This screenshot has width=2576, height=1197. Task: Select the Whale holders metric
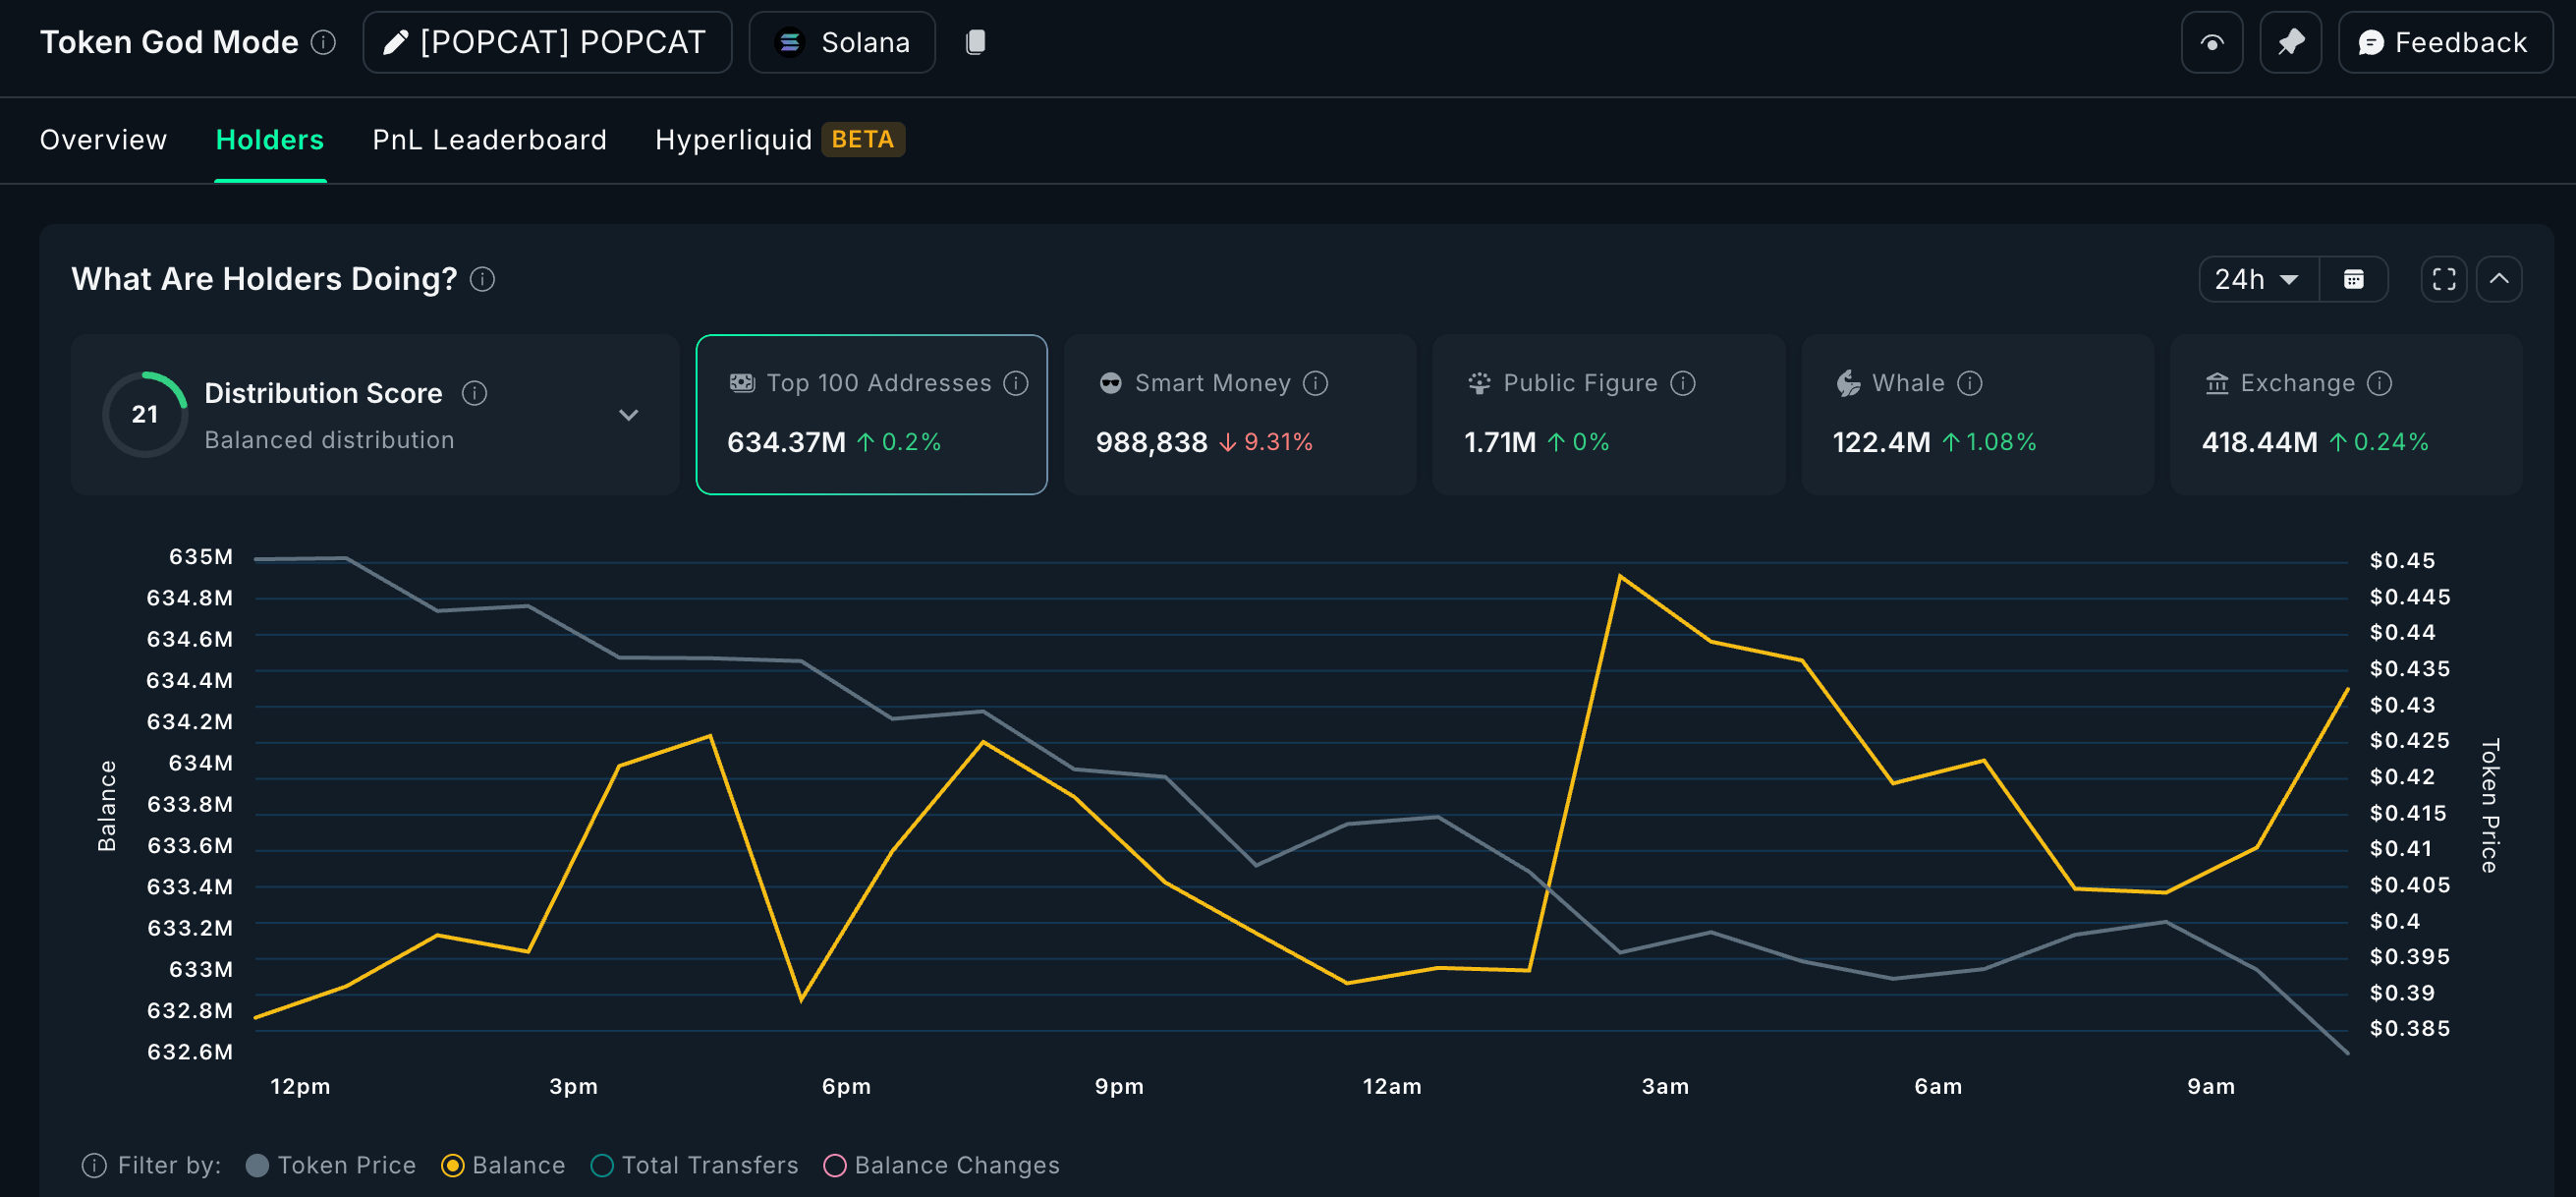tap(1977, 414)
